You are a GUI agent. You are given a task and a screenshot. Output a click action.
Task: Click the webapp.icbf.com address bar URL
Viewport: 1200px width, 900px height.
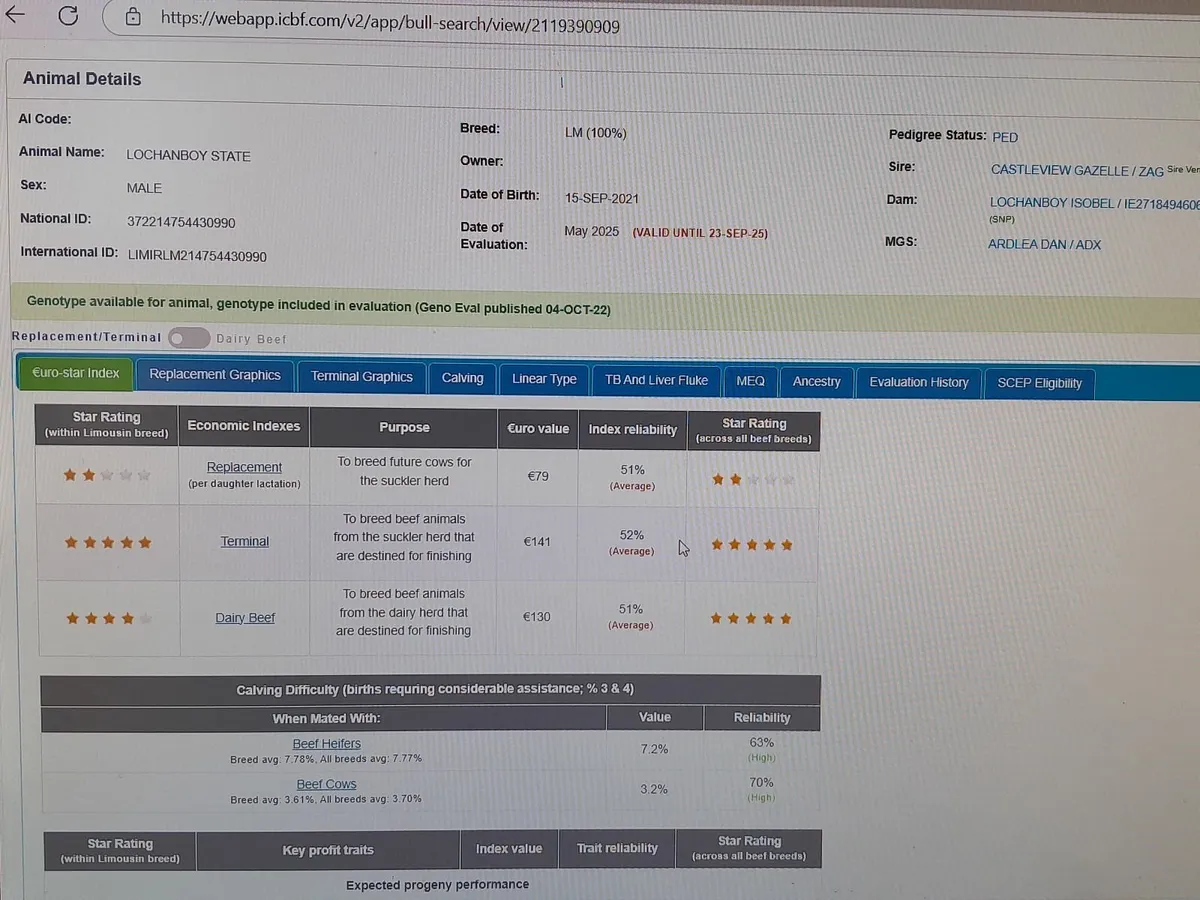pos(390,22)
